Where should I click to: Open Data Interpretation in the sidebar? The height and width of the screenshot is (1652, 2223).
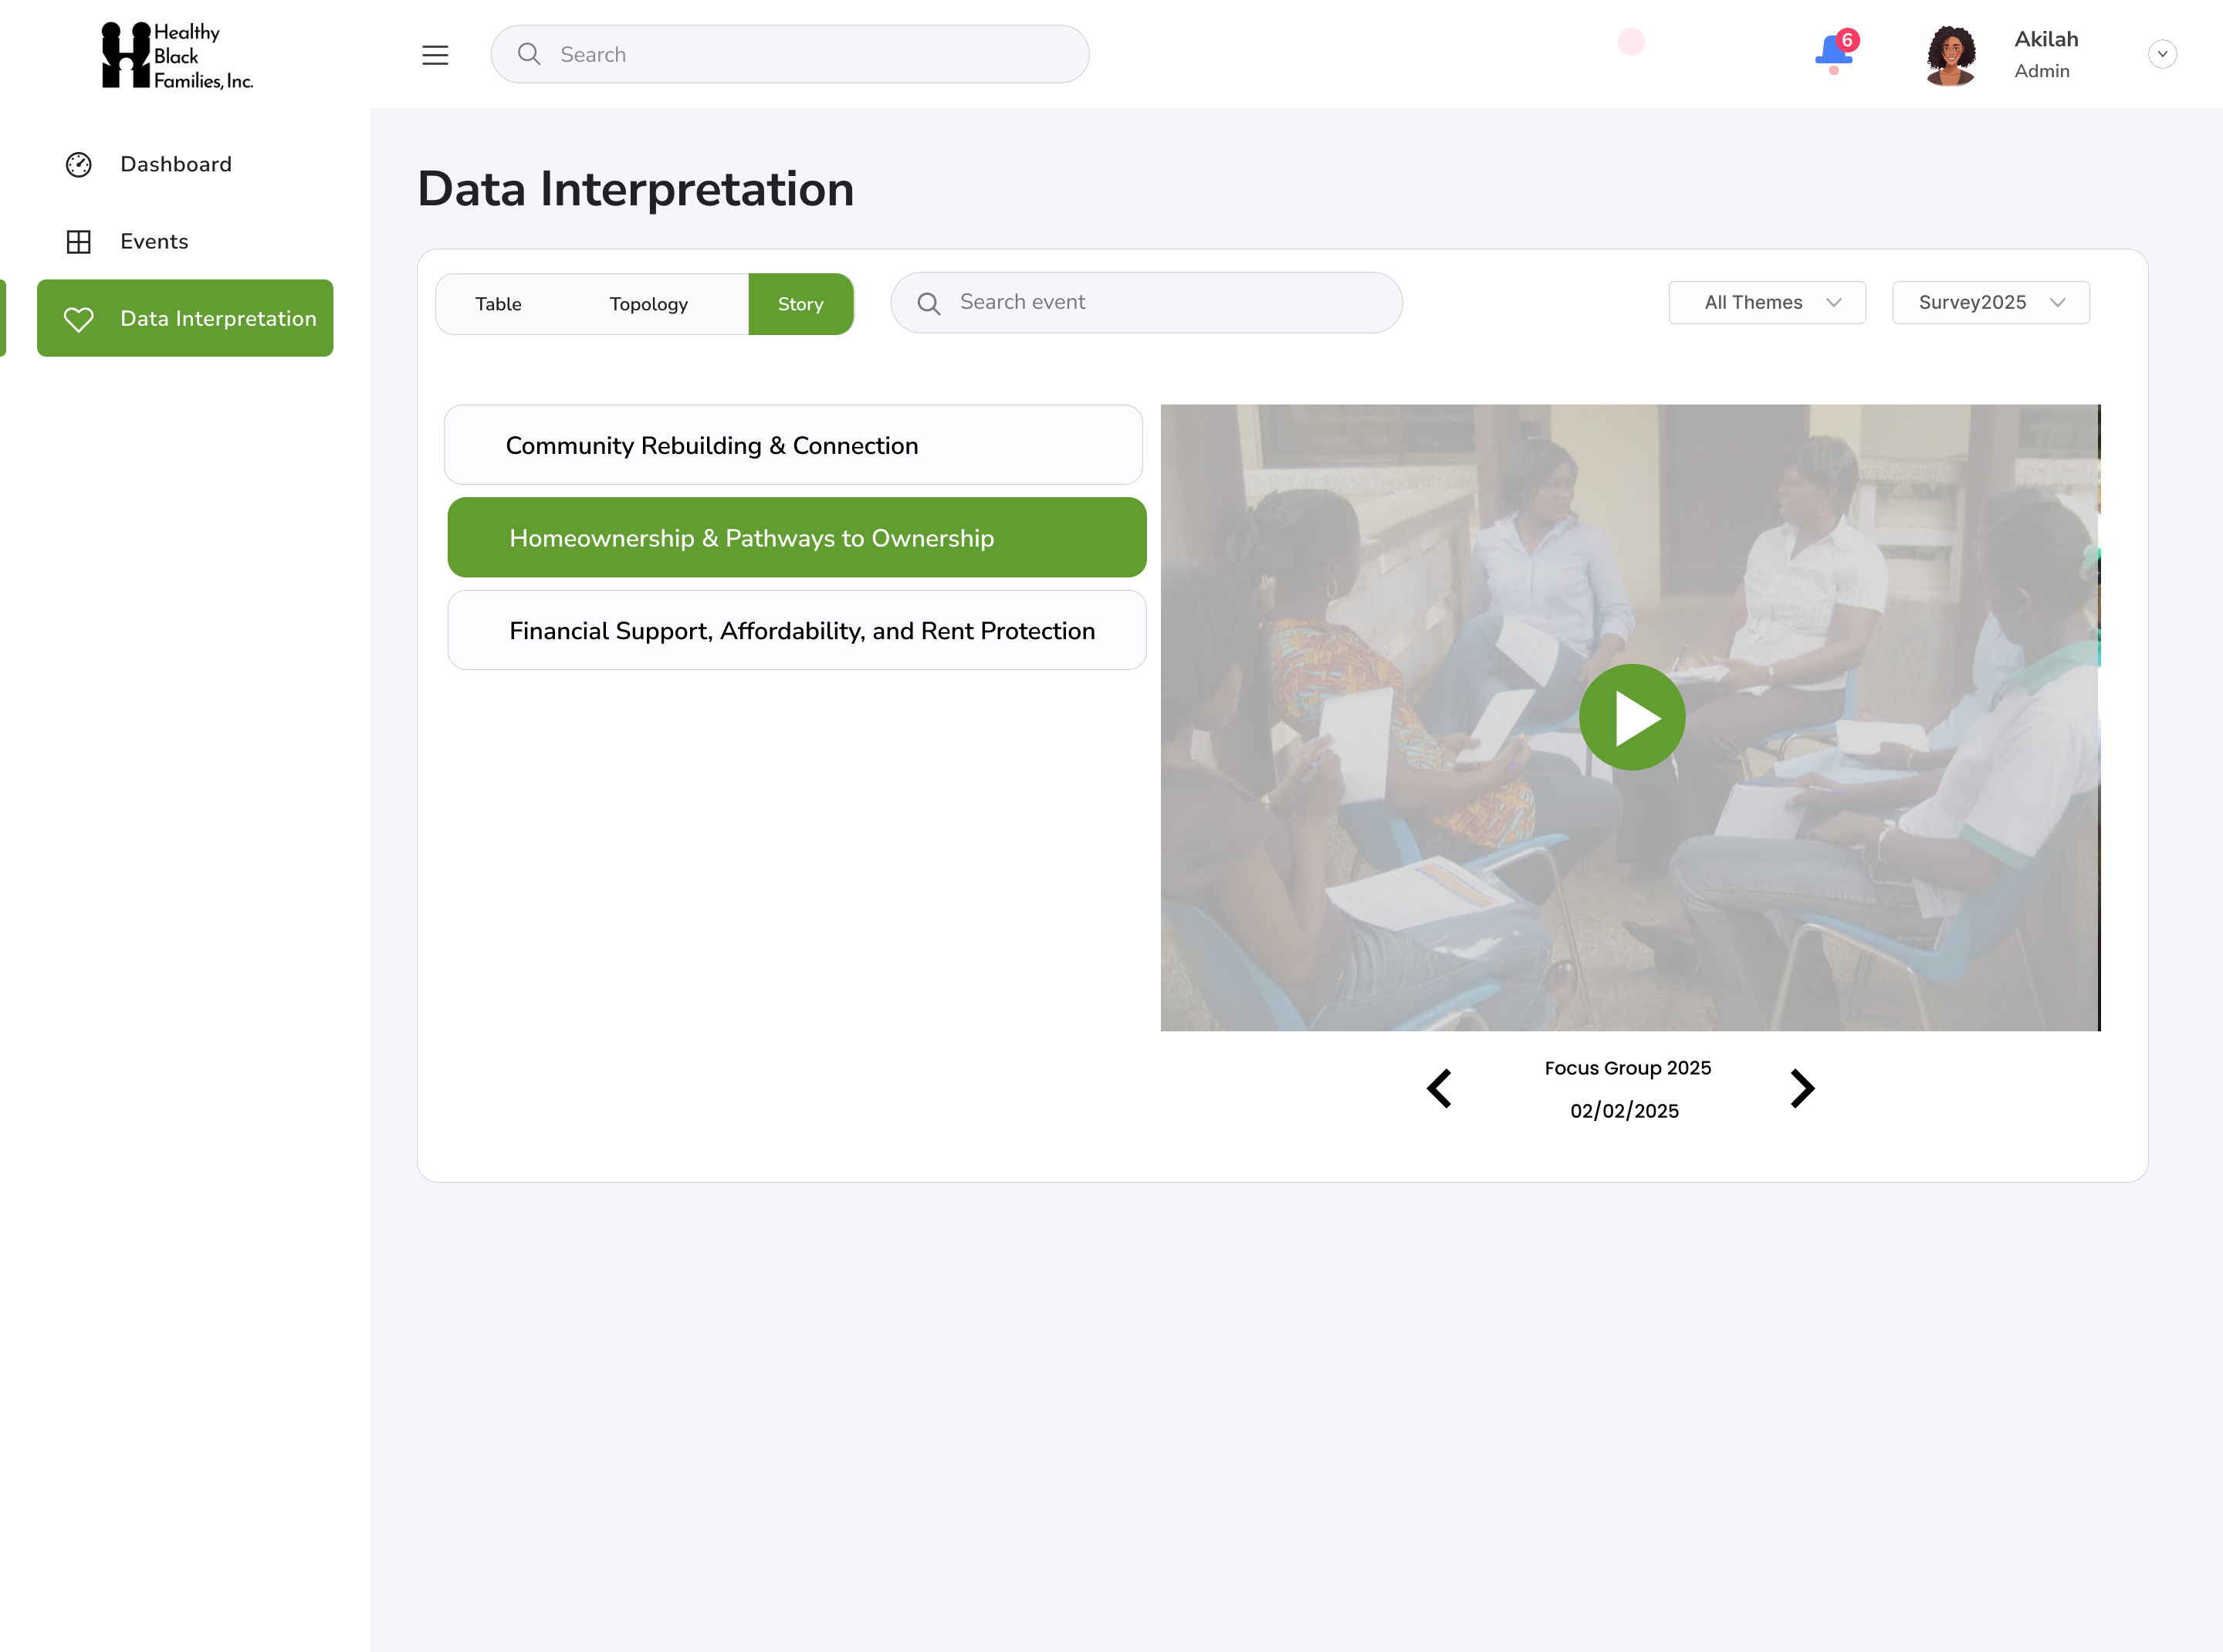pyautogui.click(x=185, y=318)
